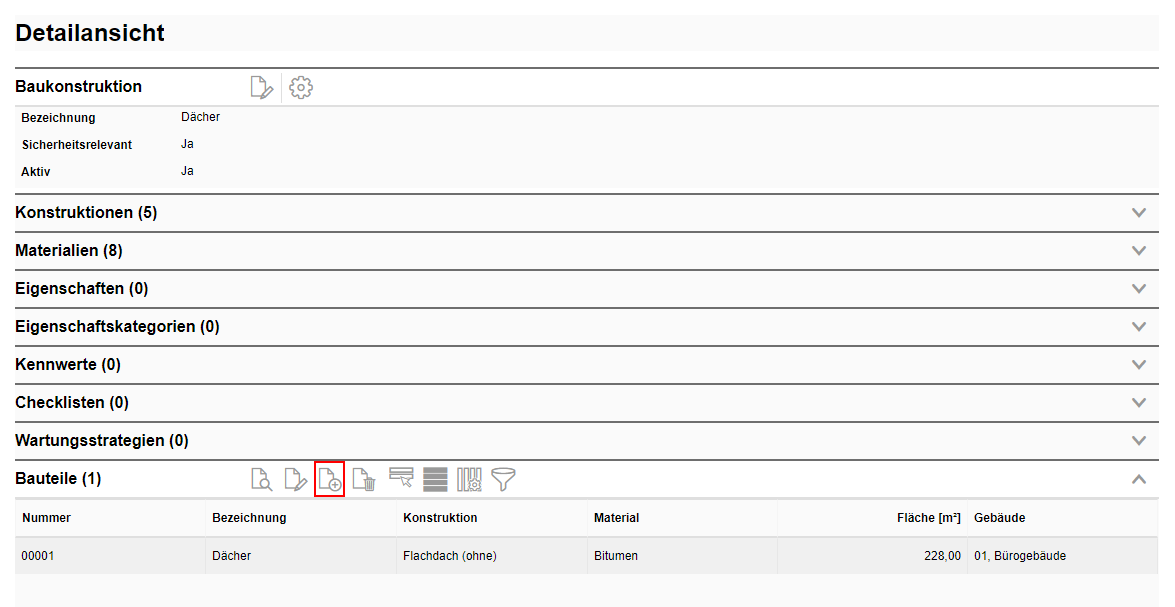Expand the Wartungsstrategien (0) section
The image size is (1175, 607).
point(1138,441)
